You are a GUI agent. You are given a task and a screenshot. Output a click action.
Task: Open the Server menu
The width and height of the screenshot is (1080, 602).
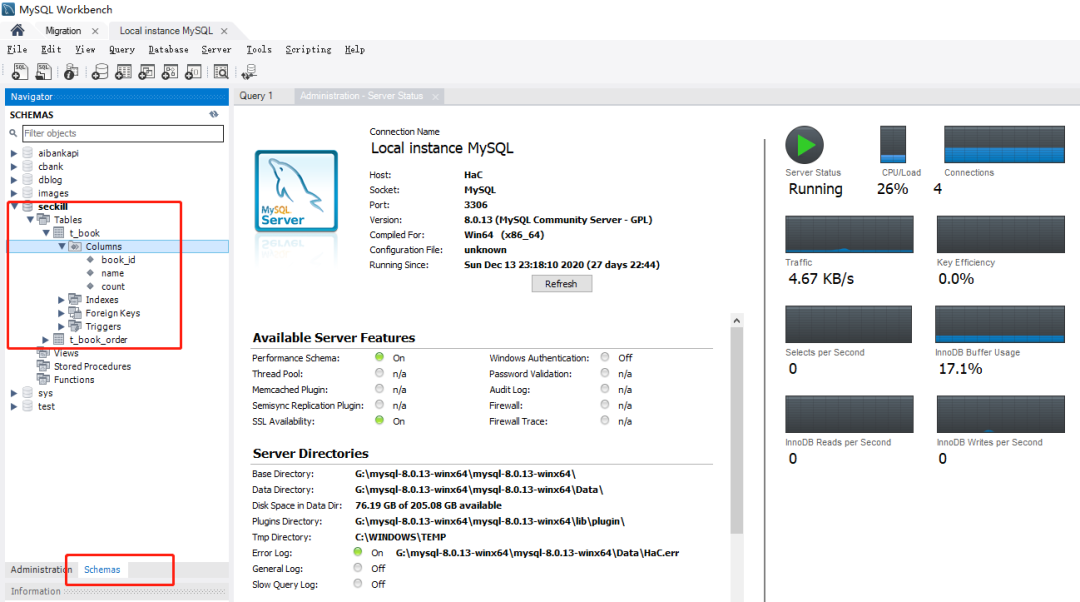[x=216, y=50]
